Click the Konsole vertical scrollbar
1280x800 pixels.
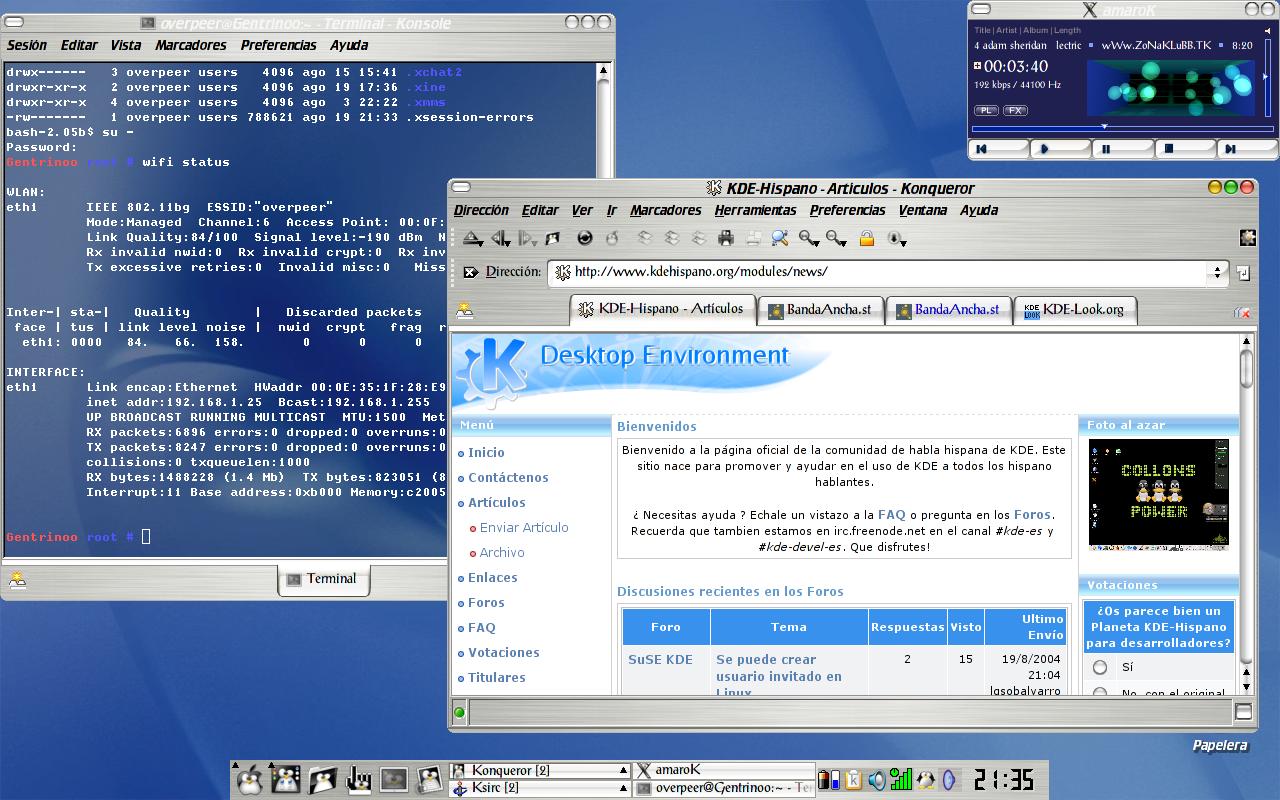[x=604, y=309]
